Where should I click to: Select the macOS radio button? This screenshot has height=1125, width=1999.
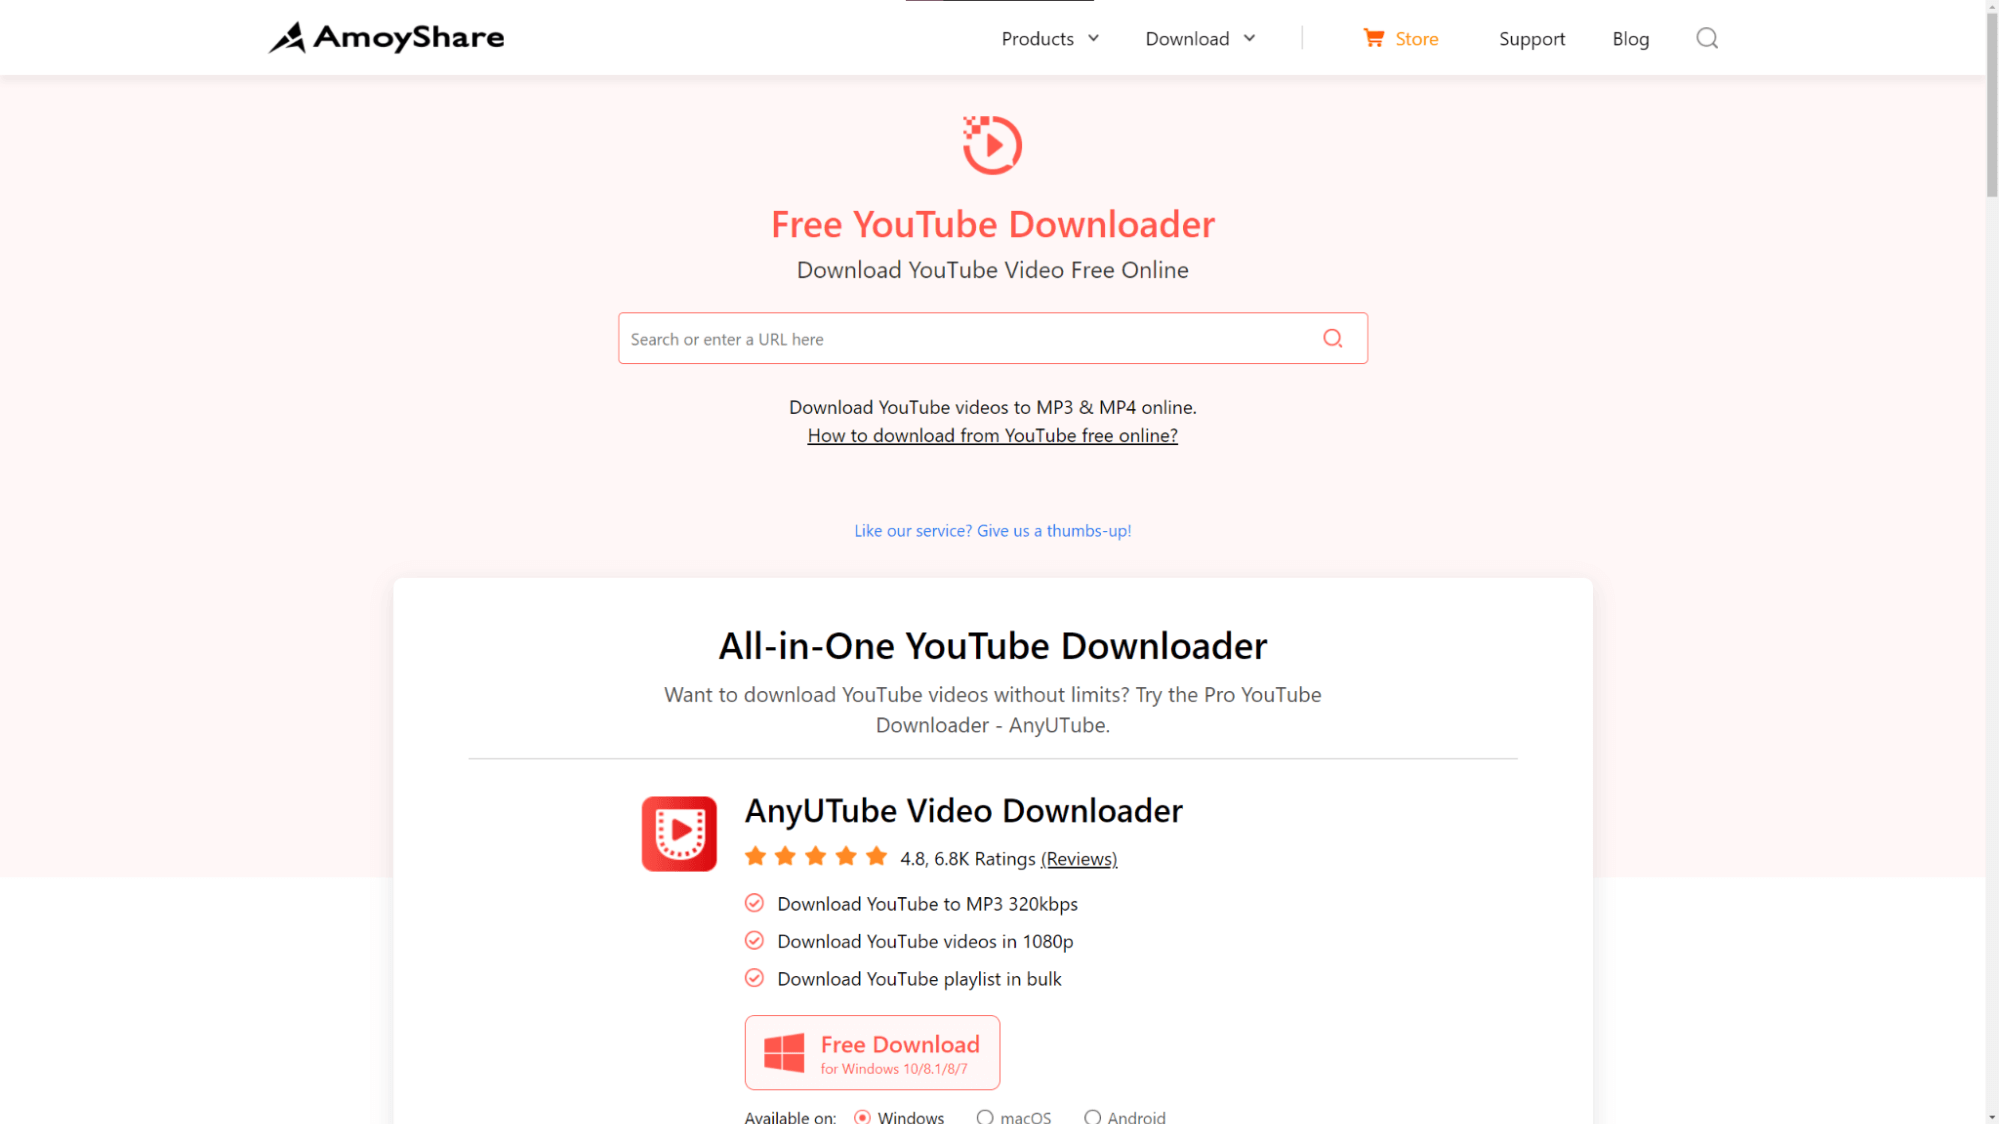tap(984, 1117)
